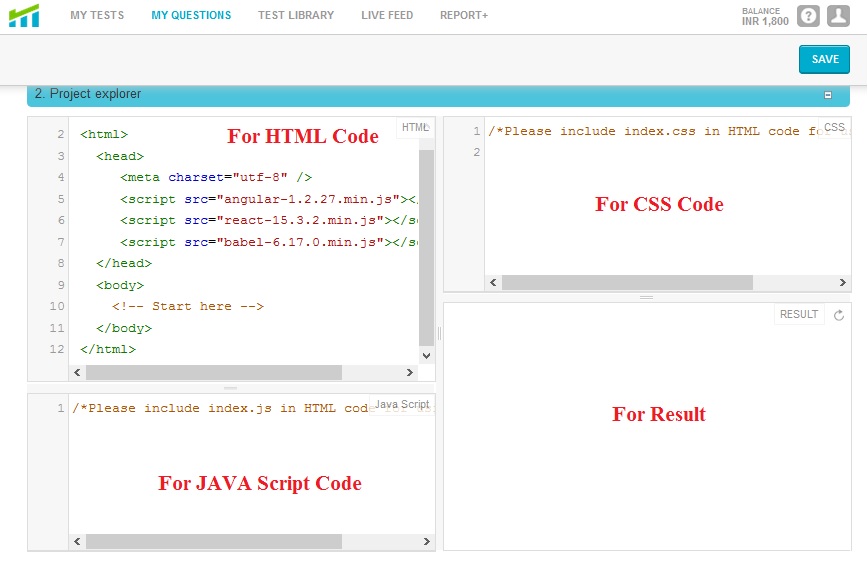Click the <head> opening tag line
The width and height of the screenshot is (868, 564).
click(120, 156)
